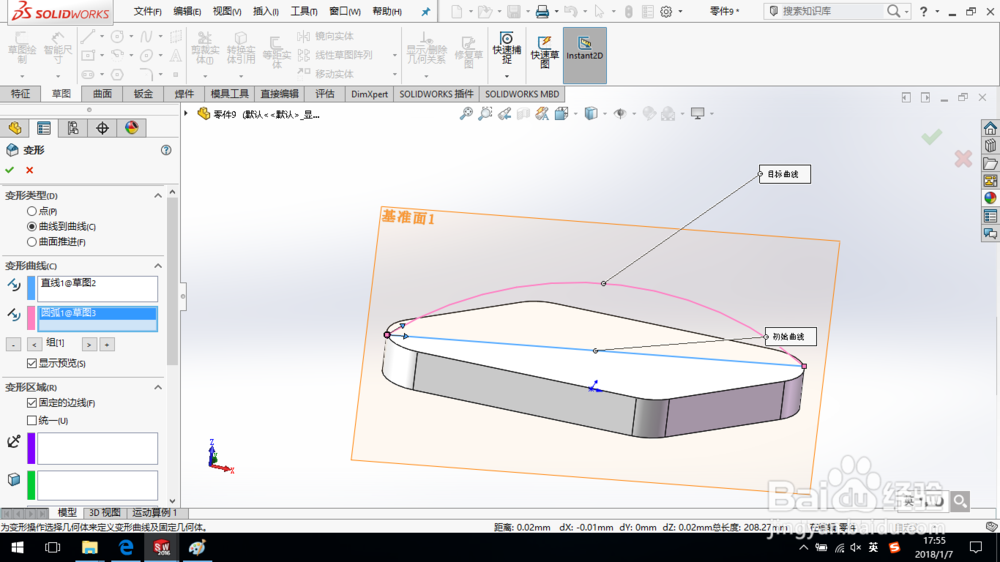Click the next group arrow button

(x=89, y=344)
